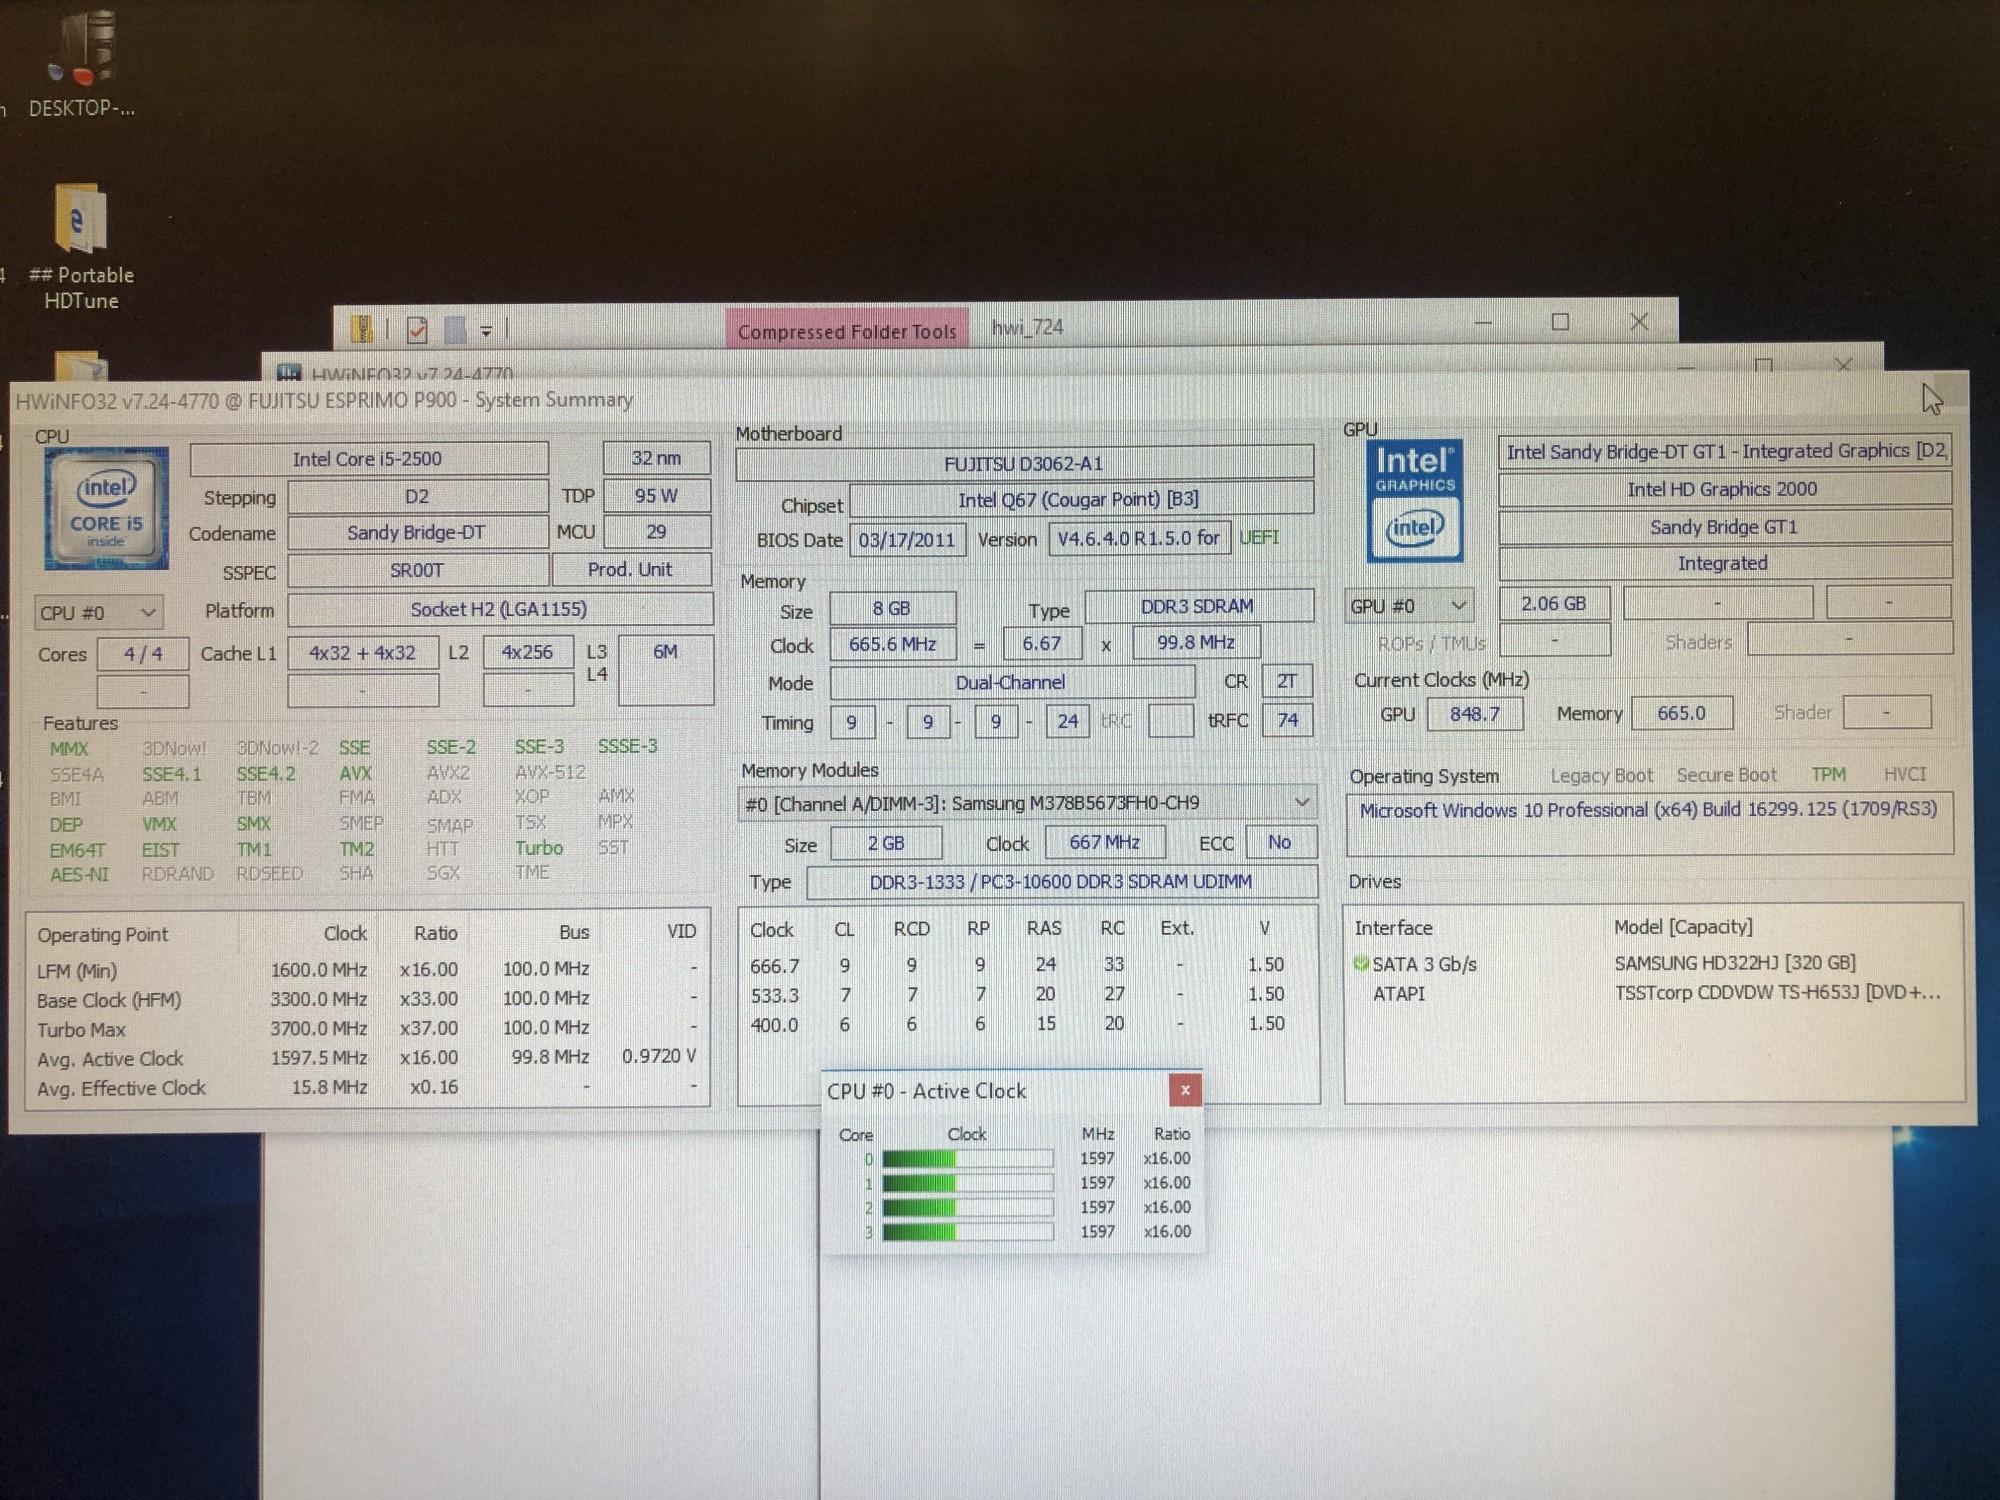Click the hwi_724 window title text
The height and width of the screenshot is (1500, 2000).
pyautogui.click(x=1027, y=327)
